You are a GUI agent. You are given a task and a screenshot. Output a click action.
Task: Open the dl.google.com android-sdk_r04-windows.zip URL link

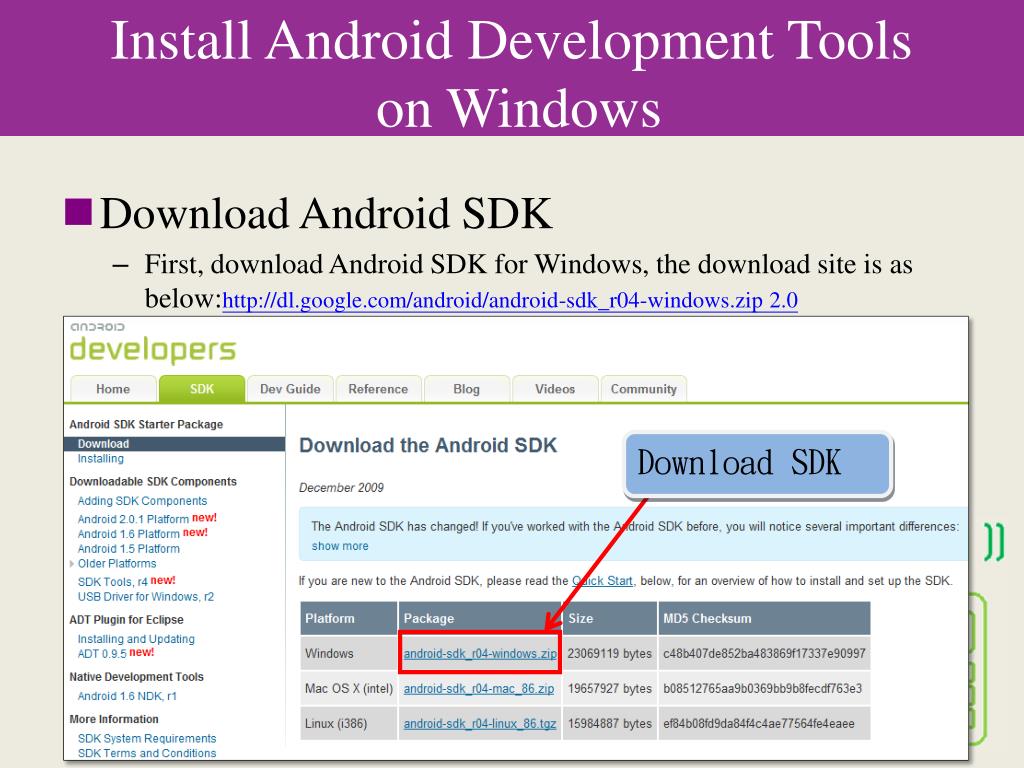510,300
